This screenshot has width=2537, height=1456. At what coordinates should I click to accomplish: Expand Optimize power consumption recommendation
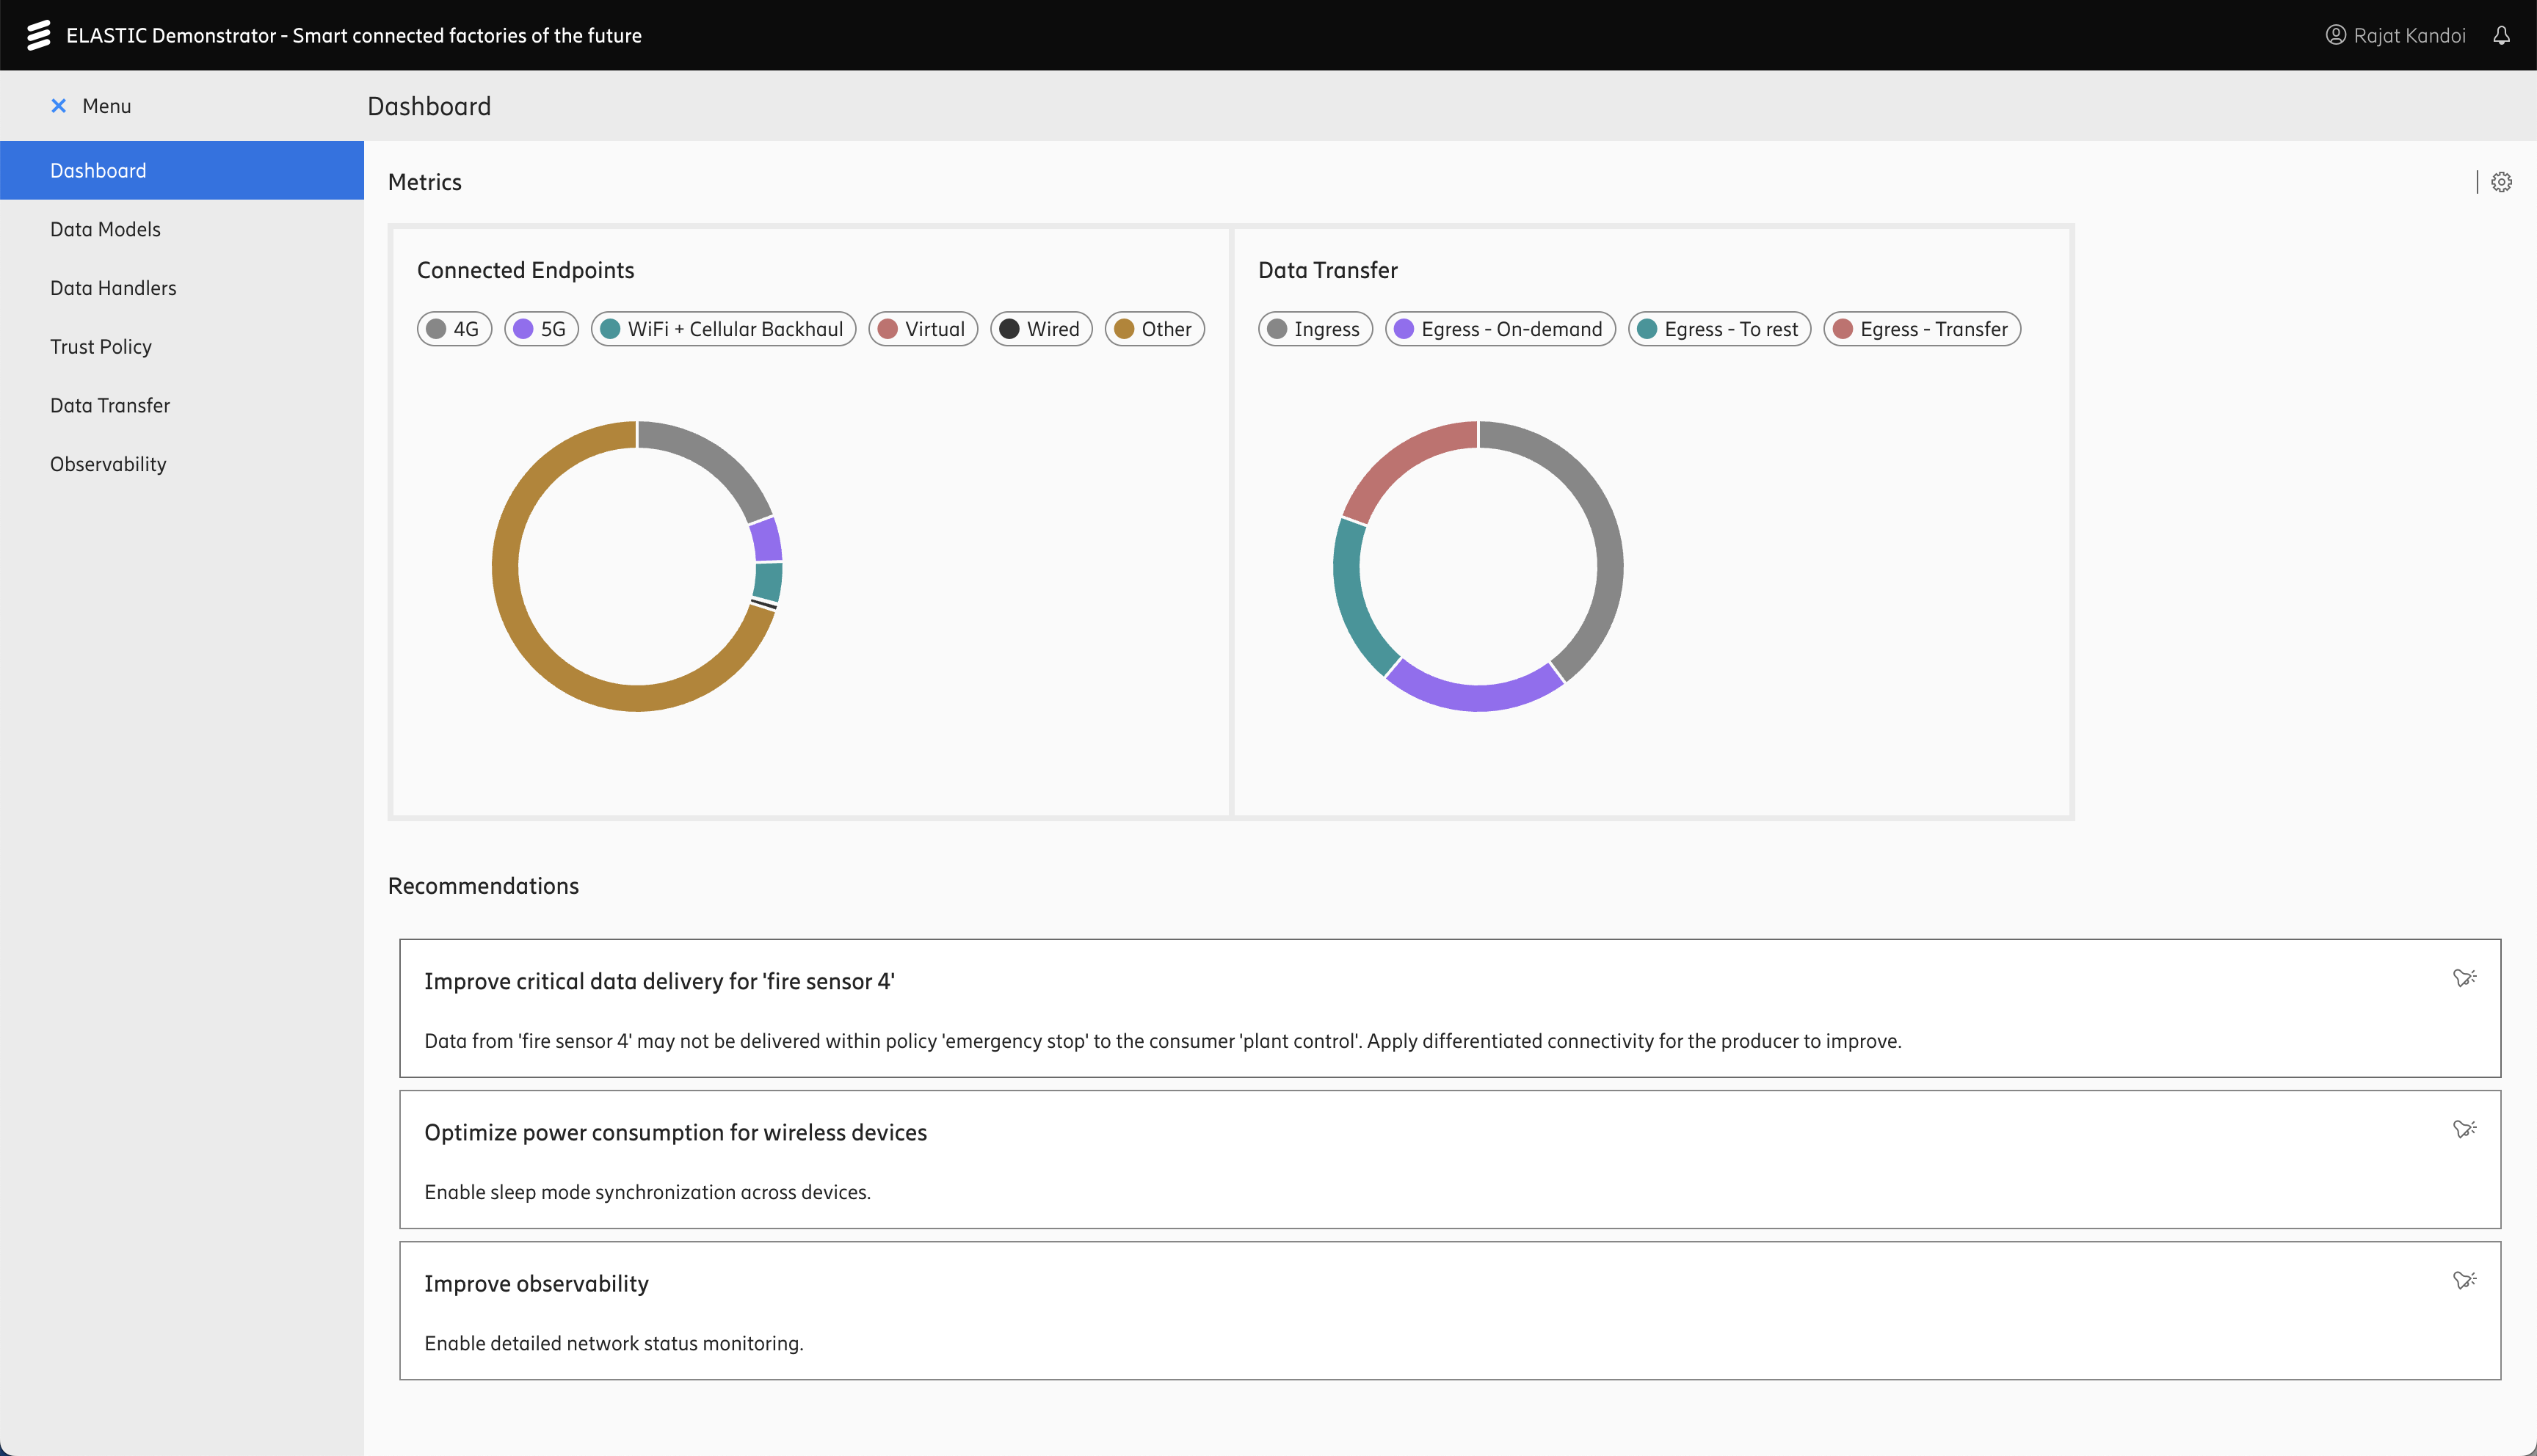pos(675,1132)
